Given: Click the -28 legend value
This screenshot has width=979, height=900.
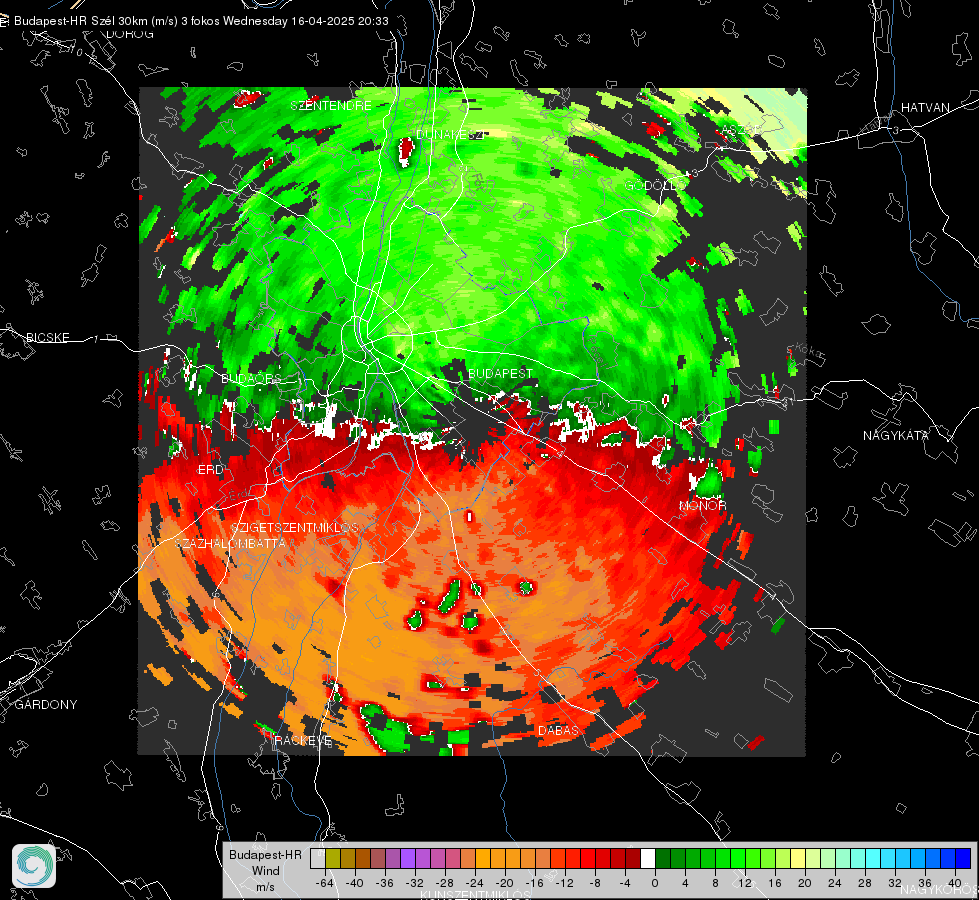Looking at the screenshot, I should point(445,883).
